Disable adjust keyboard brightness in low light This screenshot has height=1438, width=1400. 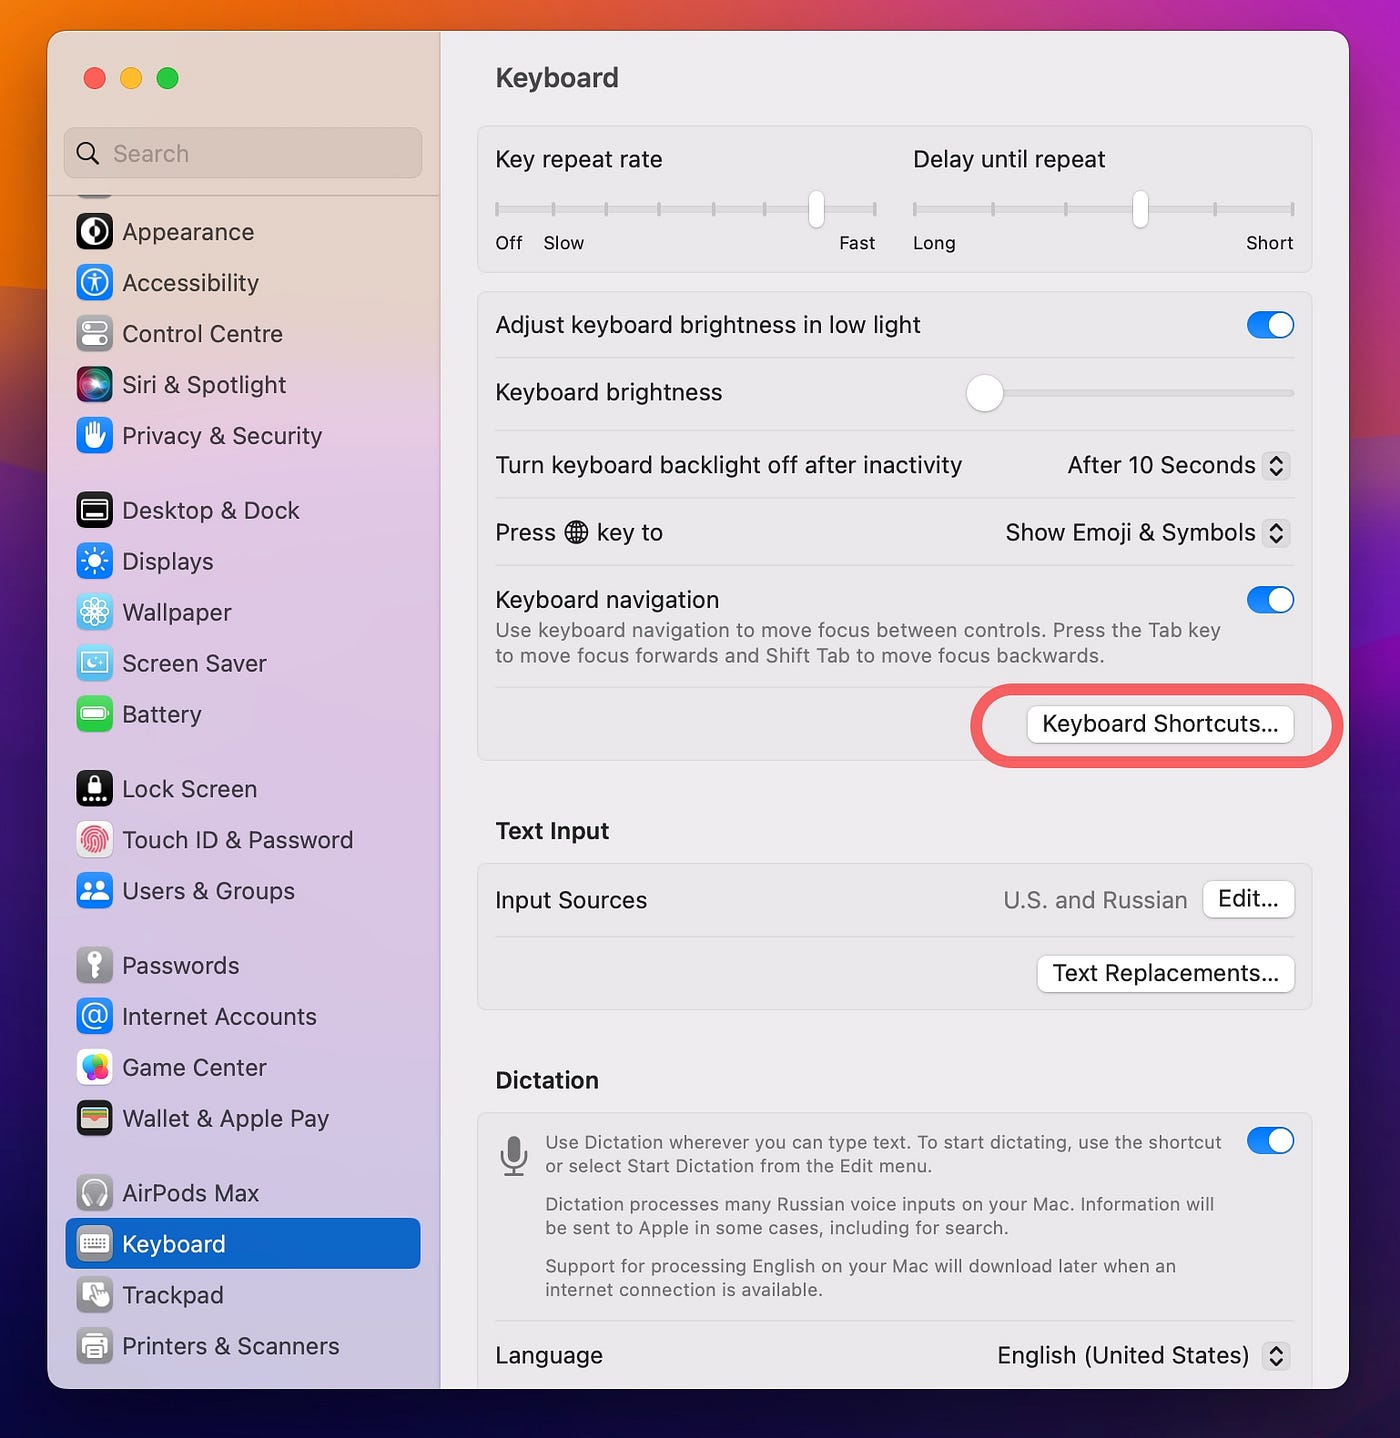point(1270,325)
